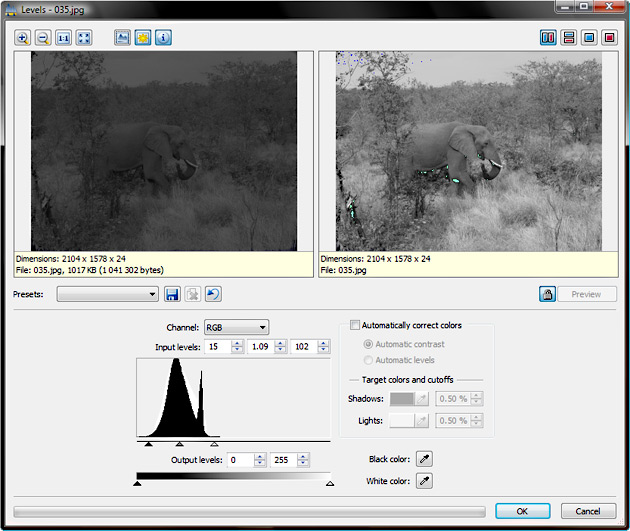The height and width of the screenshot is (531, 630).
Task: Click the Shadows eyedropper icon
Action: pos(421,399)
